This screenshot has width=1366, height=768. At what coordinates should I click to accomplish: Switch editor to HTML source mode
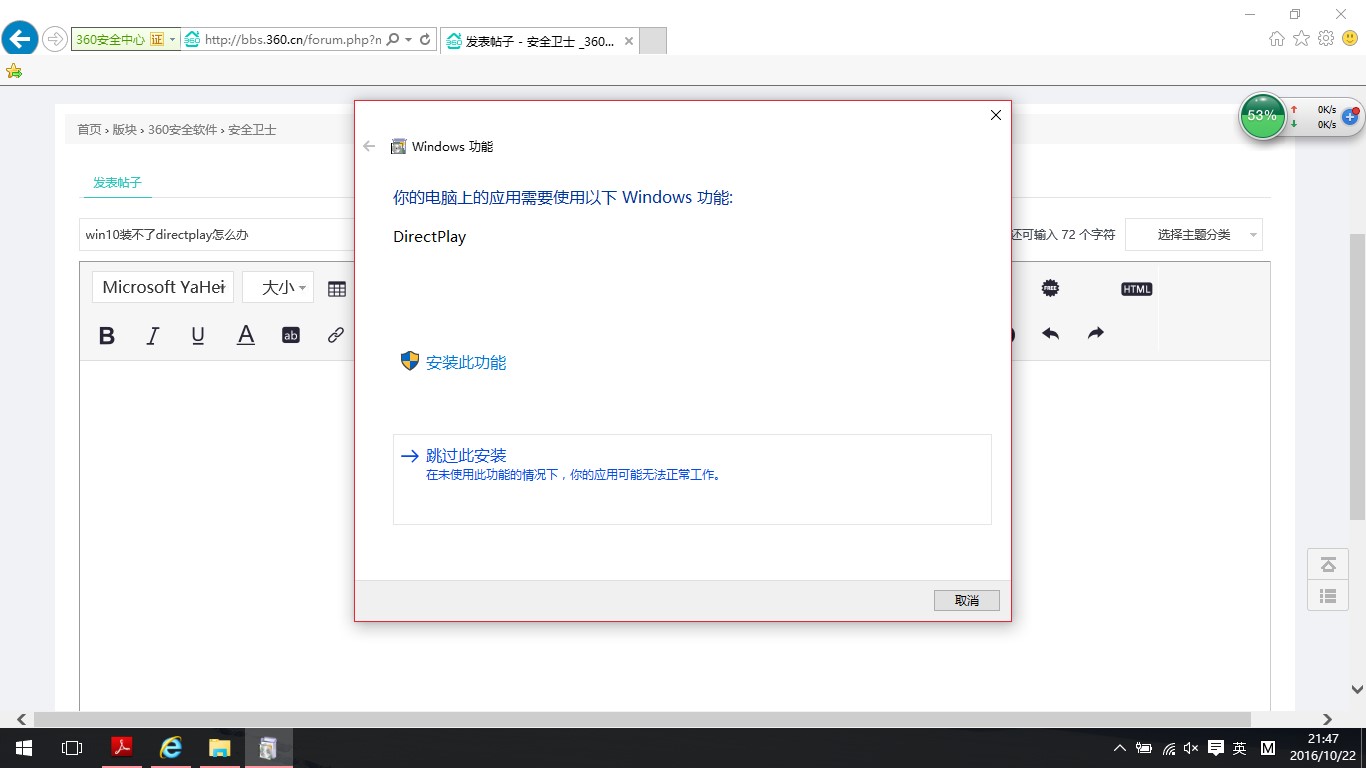click(x=1137, y=289)
